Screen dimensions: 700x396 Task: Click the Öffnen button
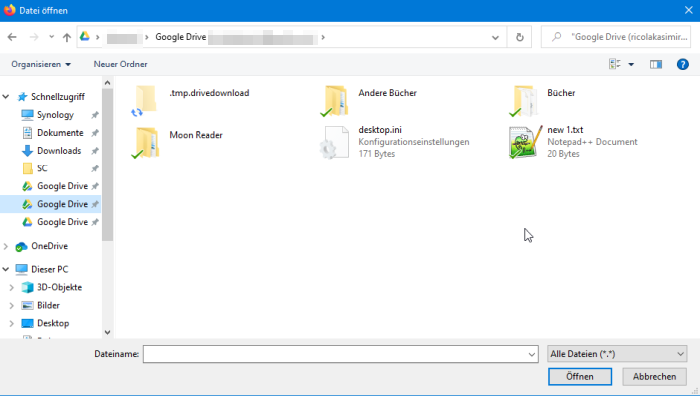(579, 376)
